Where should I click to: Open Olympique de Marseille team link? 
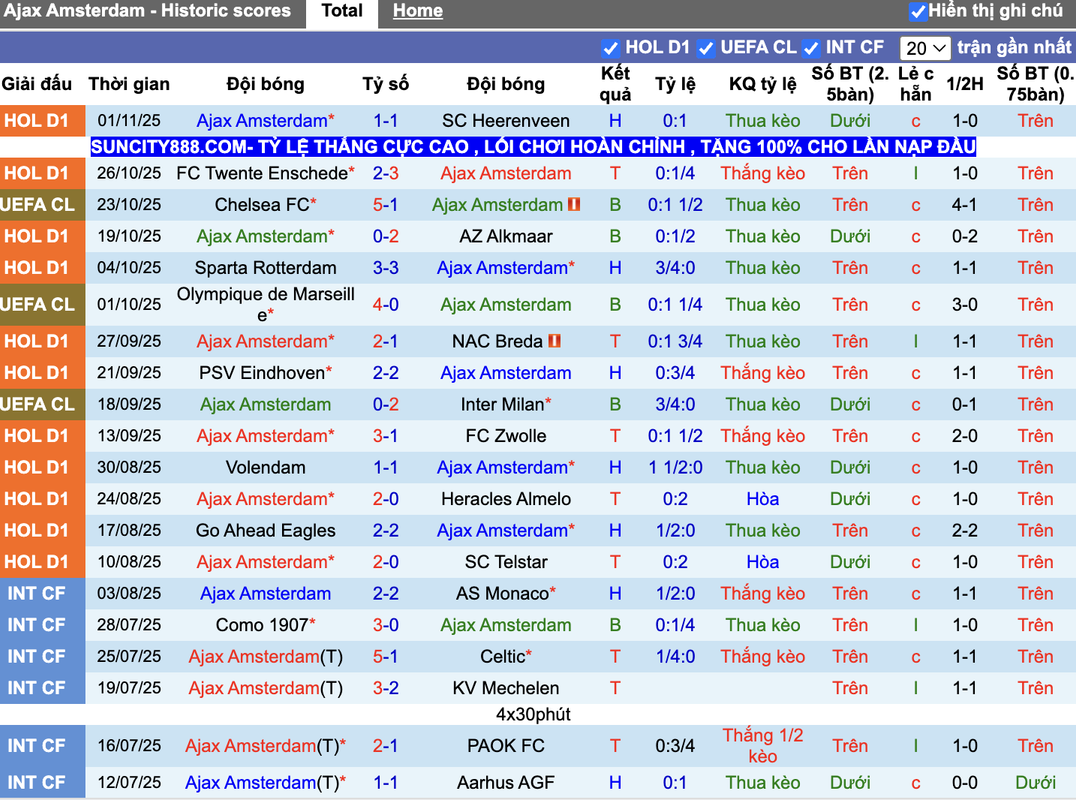[x=266, y=305]
